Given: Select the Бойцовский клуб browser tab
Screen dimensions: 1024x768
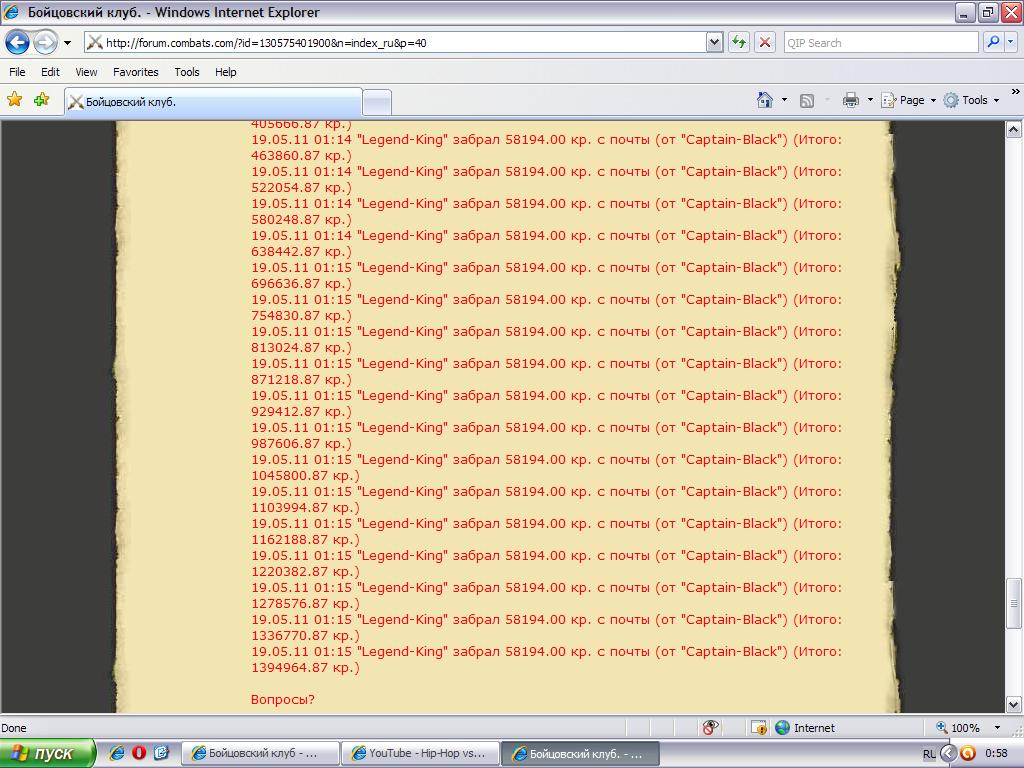Looking at the screenshot, I should (x=213, y=102).
